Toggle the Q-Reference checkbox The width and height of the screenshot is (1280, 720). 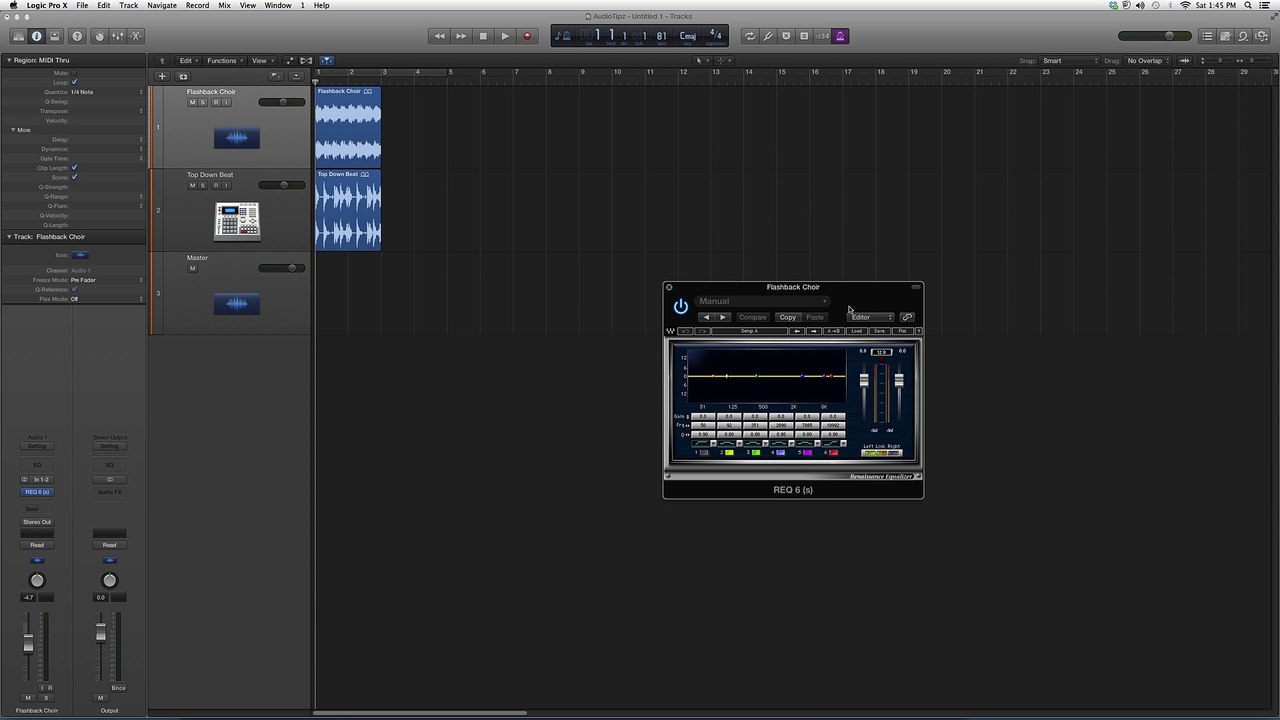point(74,289)
